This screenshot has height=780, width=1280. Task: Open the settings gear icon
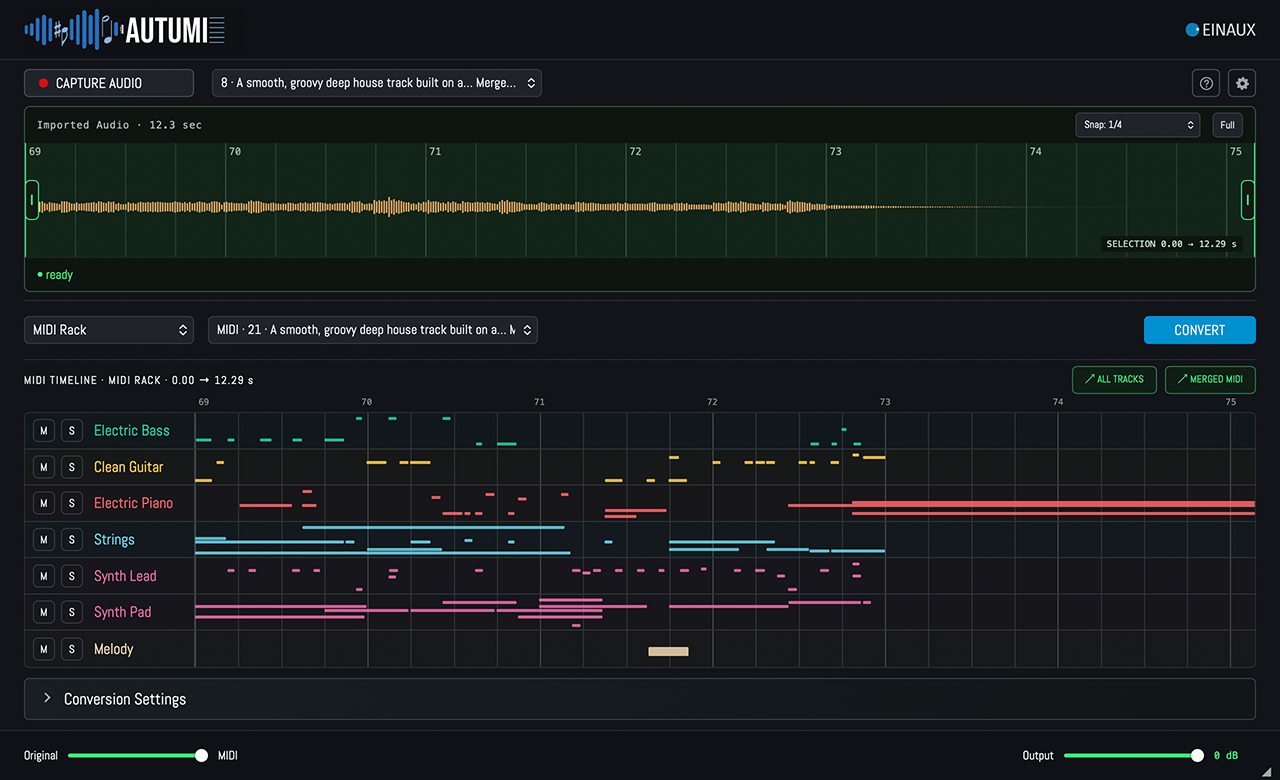tap(1242, 83)
